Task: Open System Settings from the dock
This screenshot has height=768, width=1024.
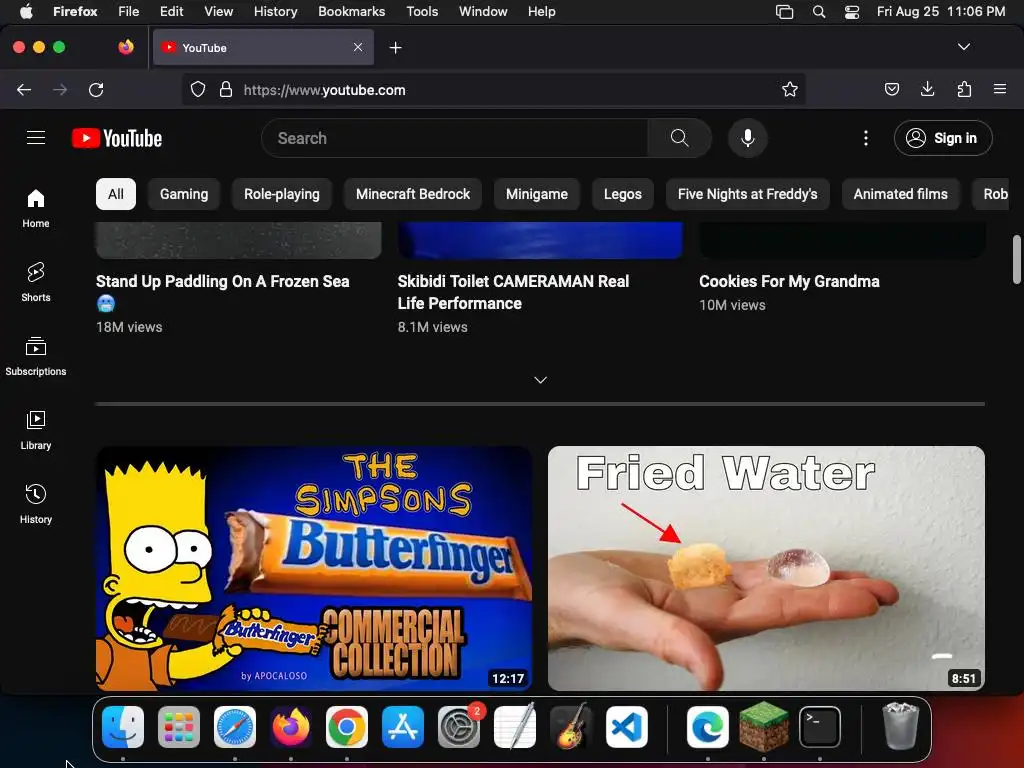Action: [x=459, y=726]
